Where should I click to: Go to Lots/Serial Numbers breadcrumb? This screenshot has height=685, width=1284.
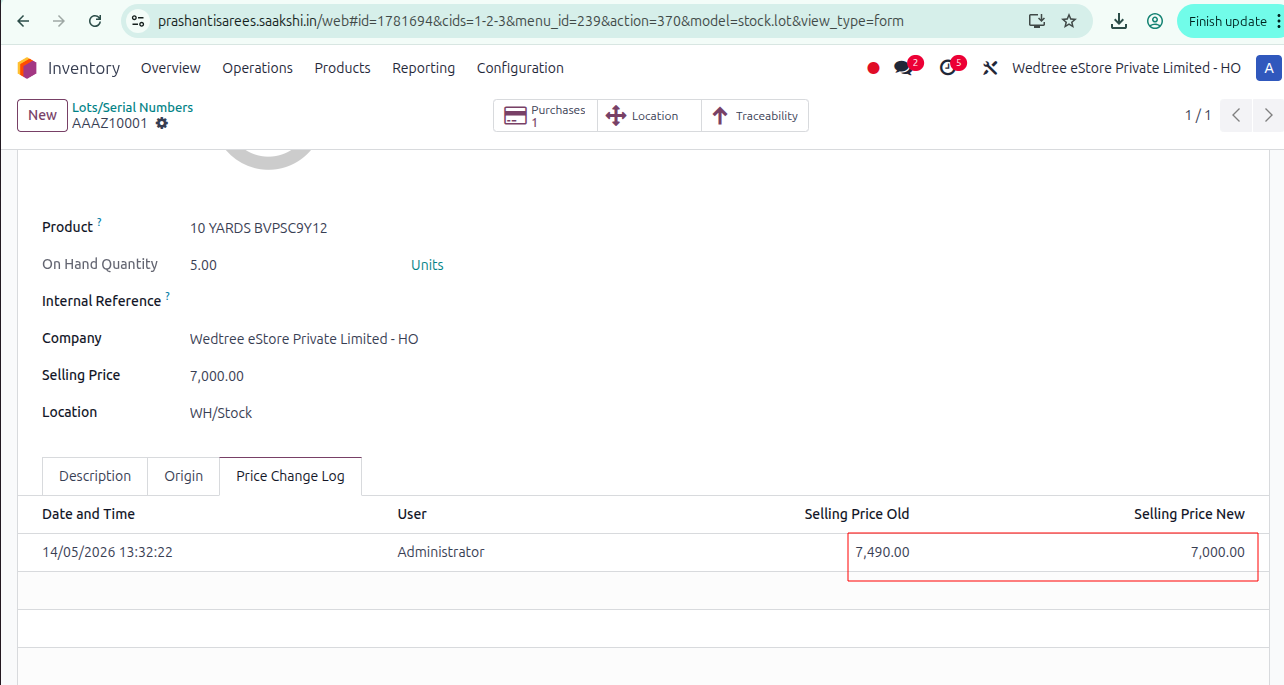pyautogui.click(x=132, y=107)
